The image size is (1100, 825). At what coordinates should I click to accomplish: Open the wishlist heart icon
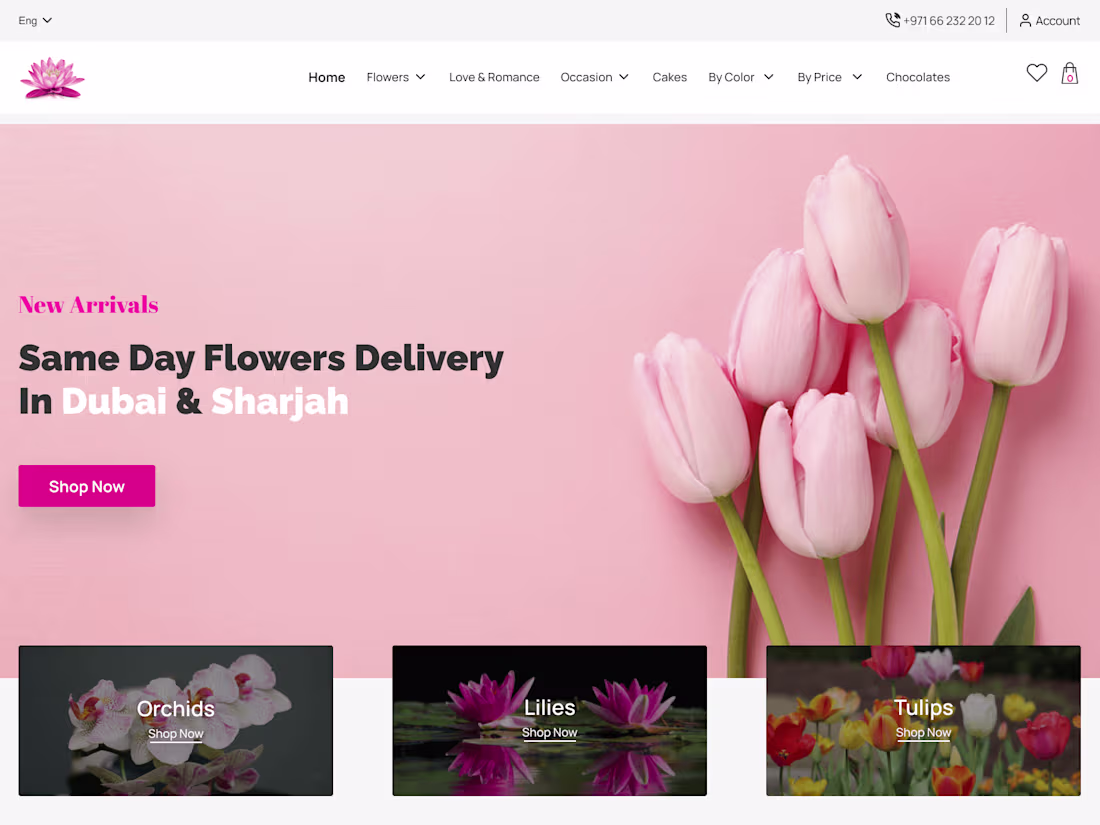click(1036, 72)
